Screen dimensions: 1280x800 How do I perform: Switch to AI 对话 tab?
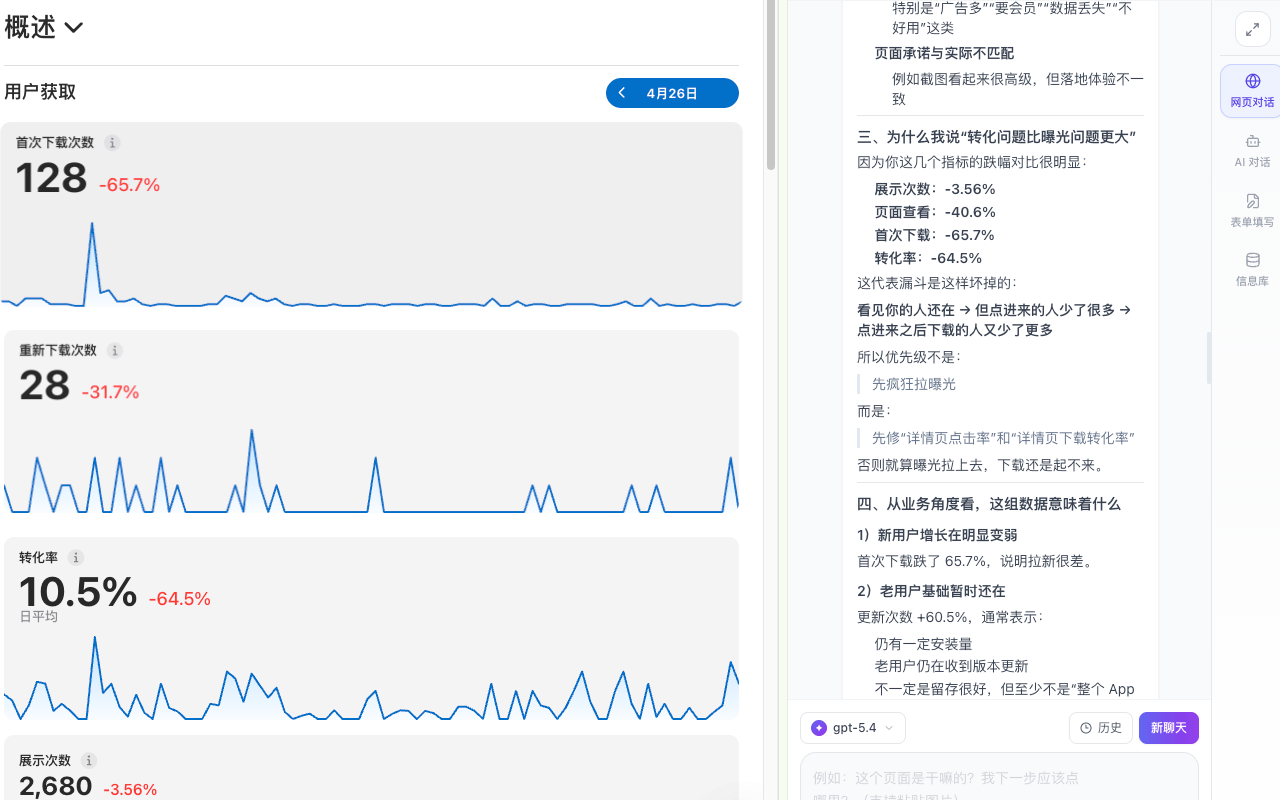(1252, 151)
